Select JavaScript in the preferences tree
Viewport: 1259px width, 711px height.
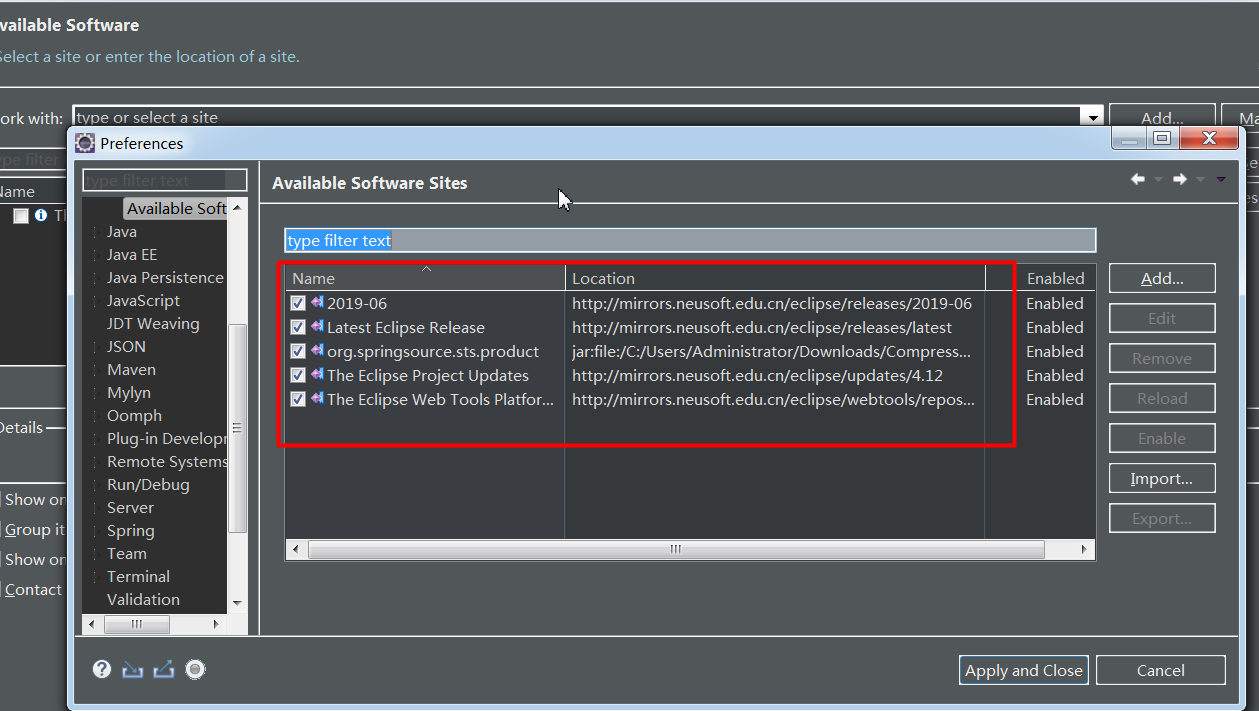[x=143, y=300]
